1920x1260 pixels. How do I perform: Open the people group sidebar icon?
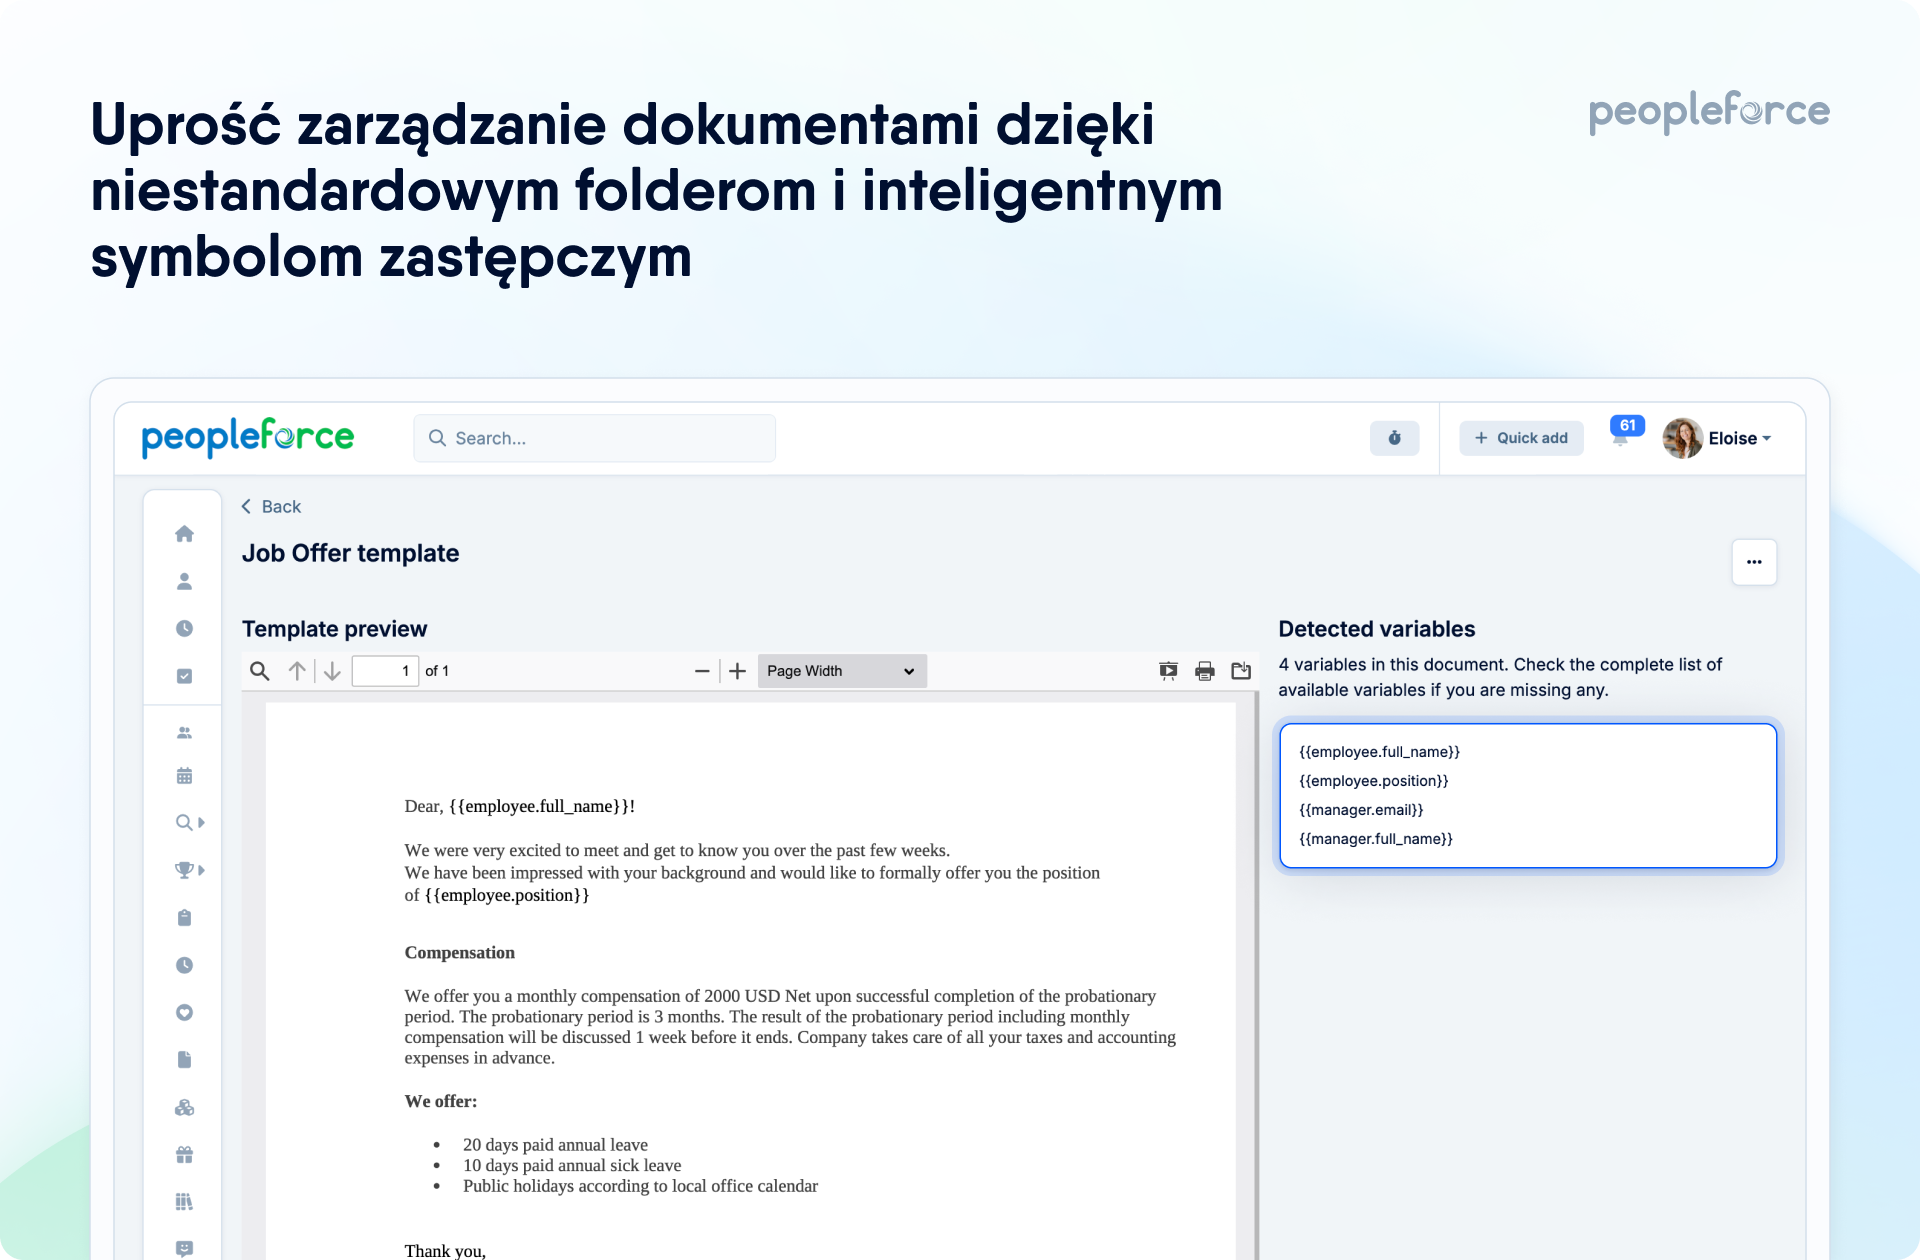point(184,733)
